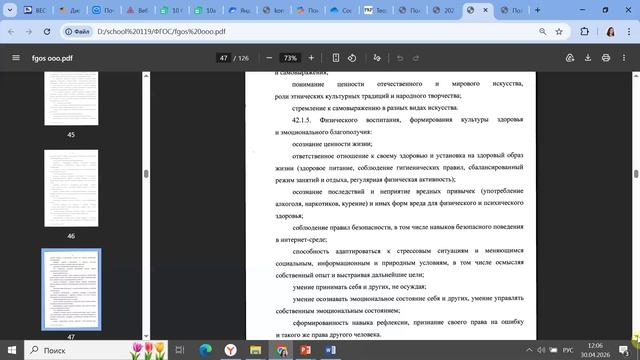Expand the tab search dropdown
This screenshot has width=640, height=360.
click(10, 10)
